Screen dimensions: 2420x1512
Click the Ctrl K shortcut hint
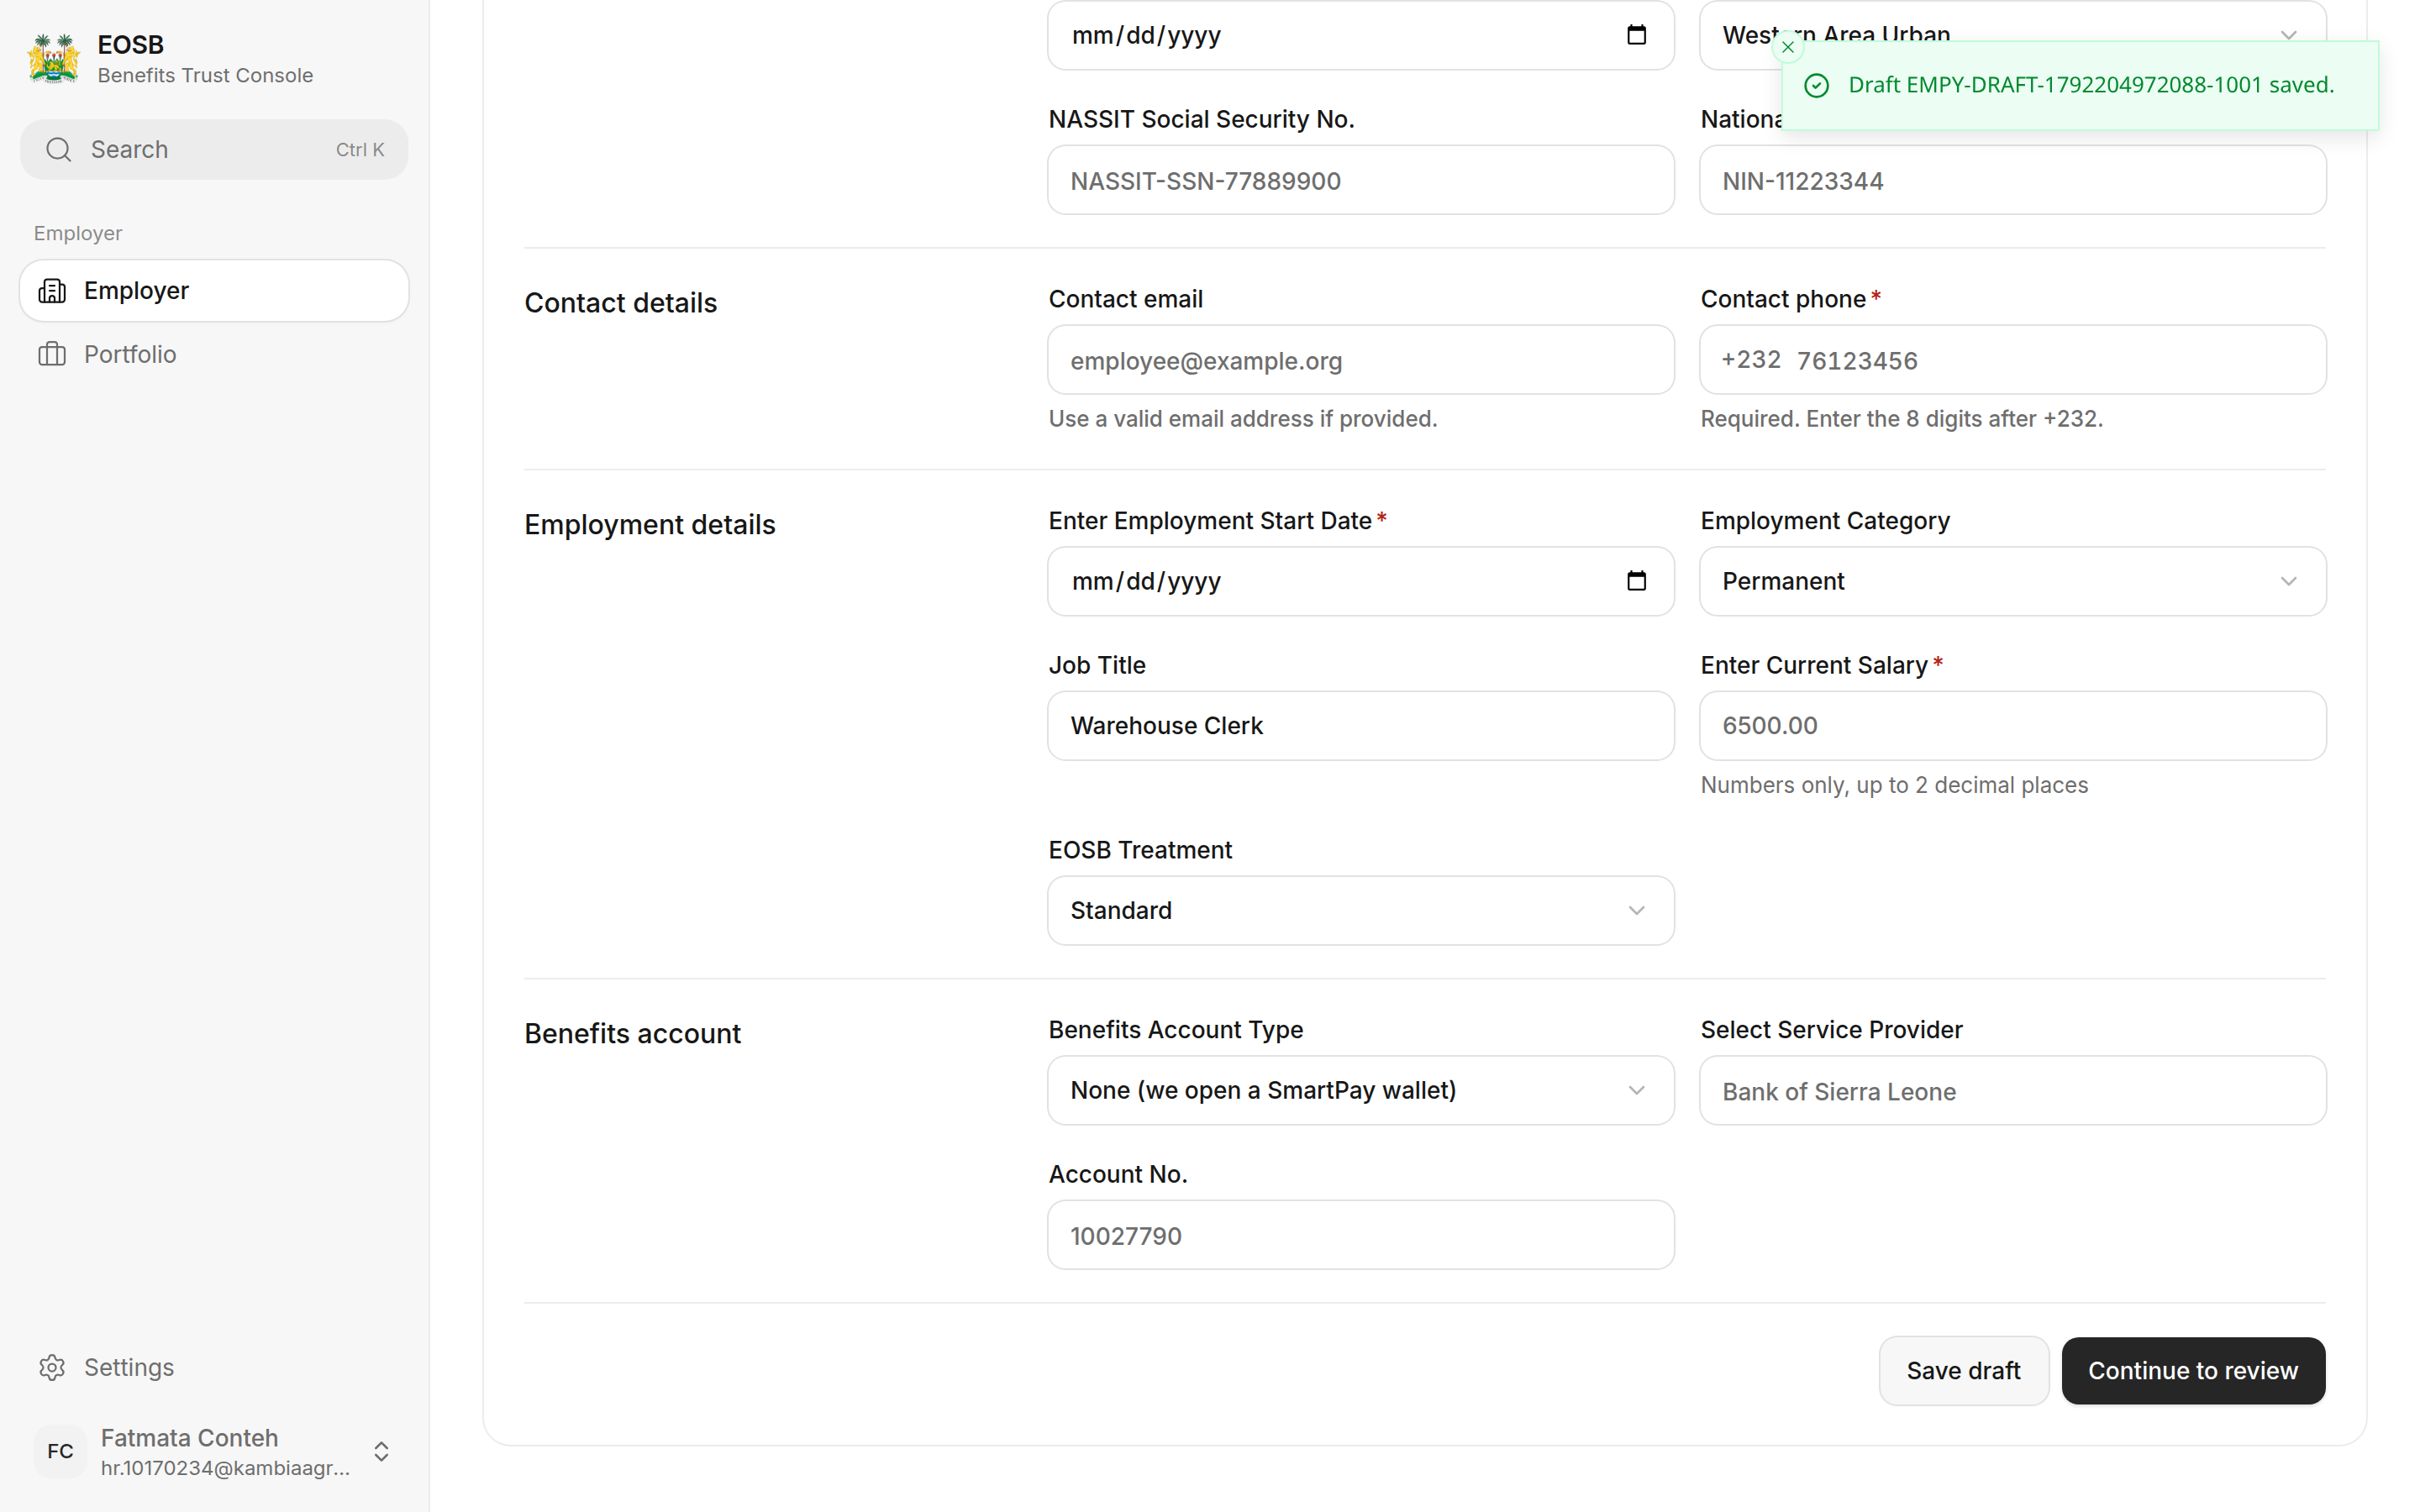click(x=359, y=150)
